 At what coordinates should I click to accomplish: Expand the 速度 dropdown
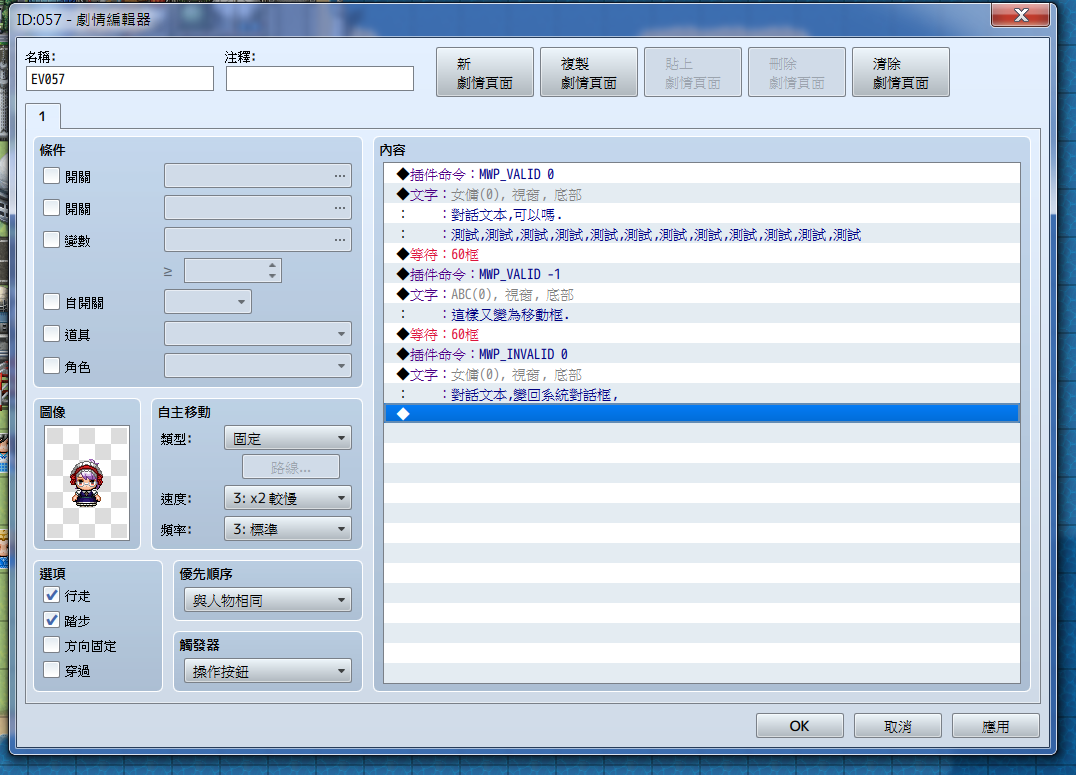pos(288,498)
